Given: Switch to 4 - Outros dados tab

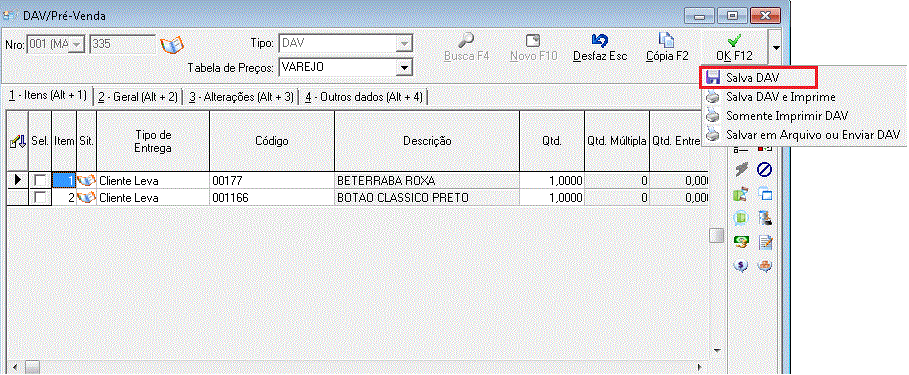Looking at the screenshot, I should point(365,97).
